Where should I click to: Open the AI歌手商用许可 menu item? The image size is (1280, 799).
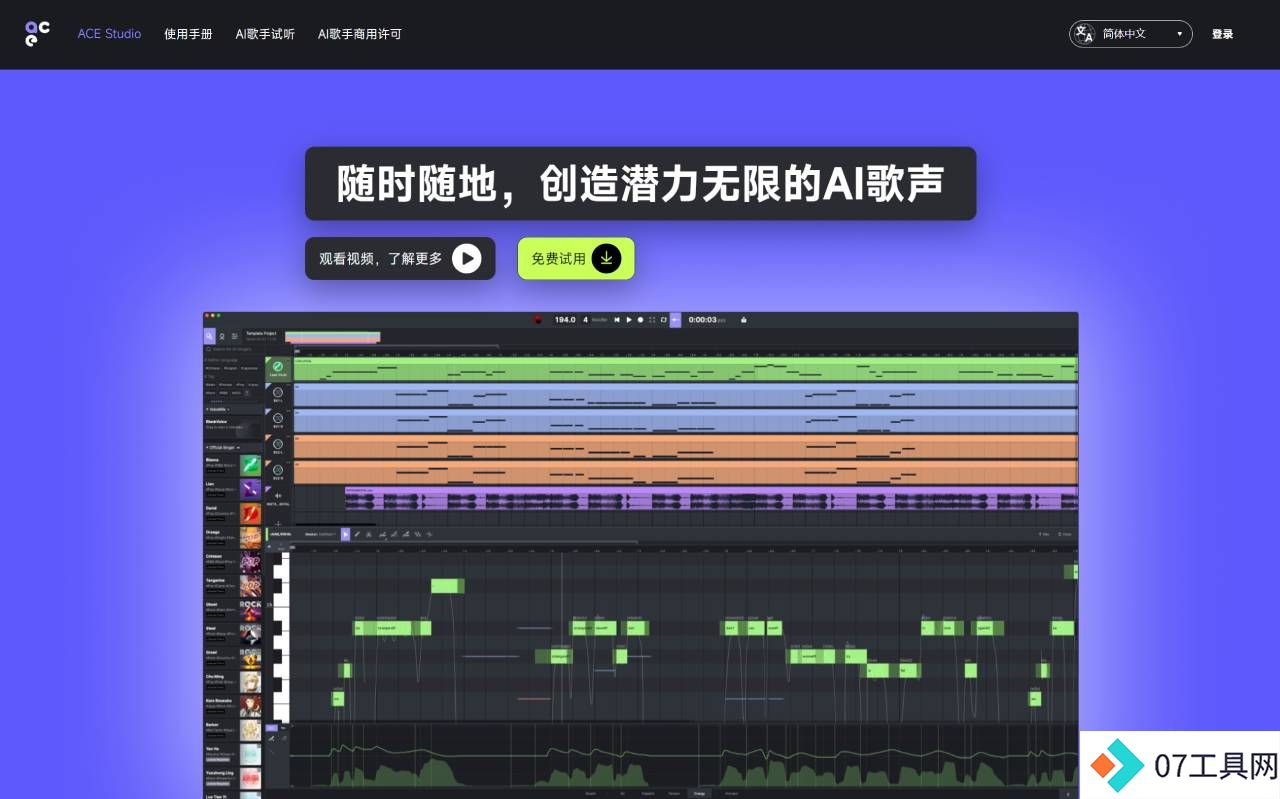(360, 34)
